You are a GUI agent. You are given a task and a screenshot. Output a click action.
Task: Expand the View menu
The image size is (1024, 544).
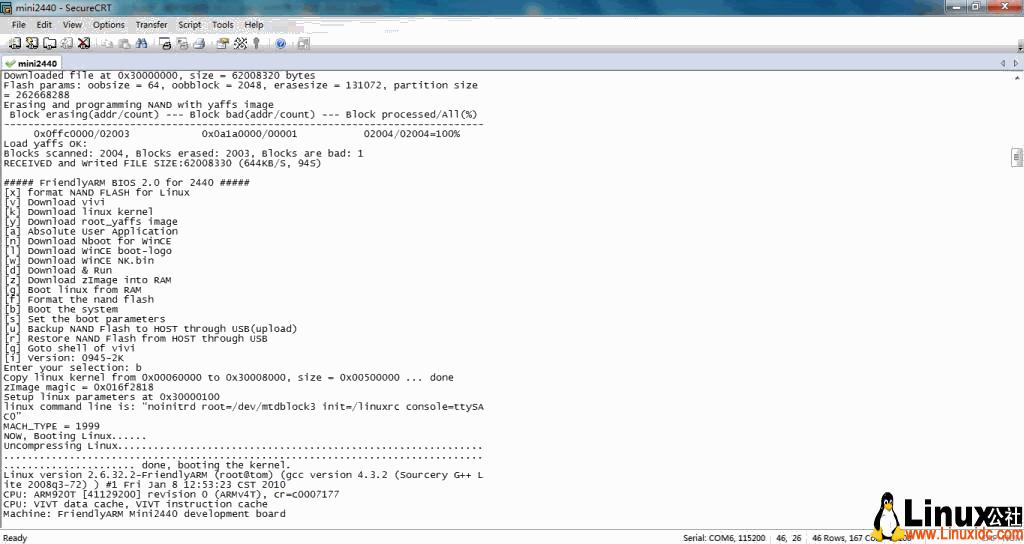[72, 24]
